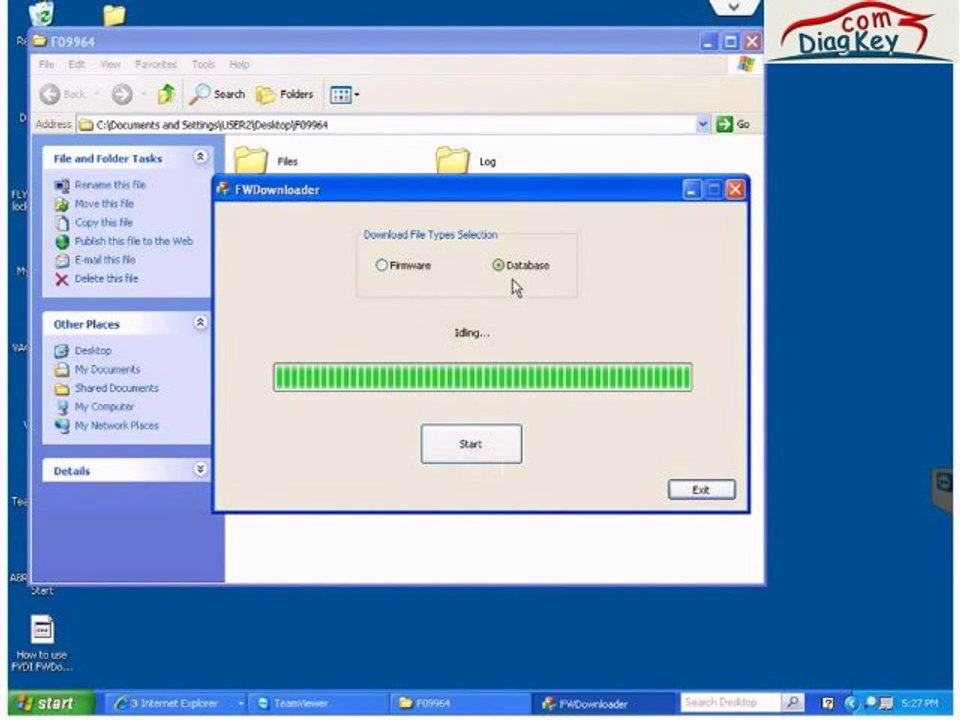
Task: Close the FWDownloader window
Action: coord(735,189)
